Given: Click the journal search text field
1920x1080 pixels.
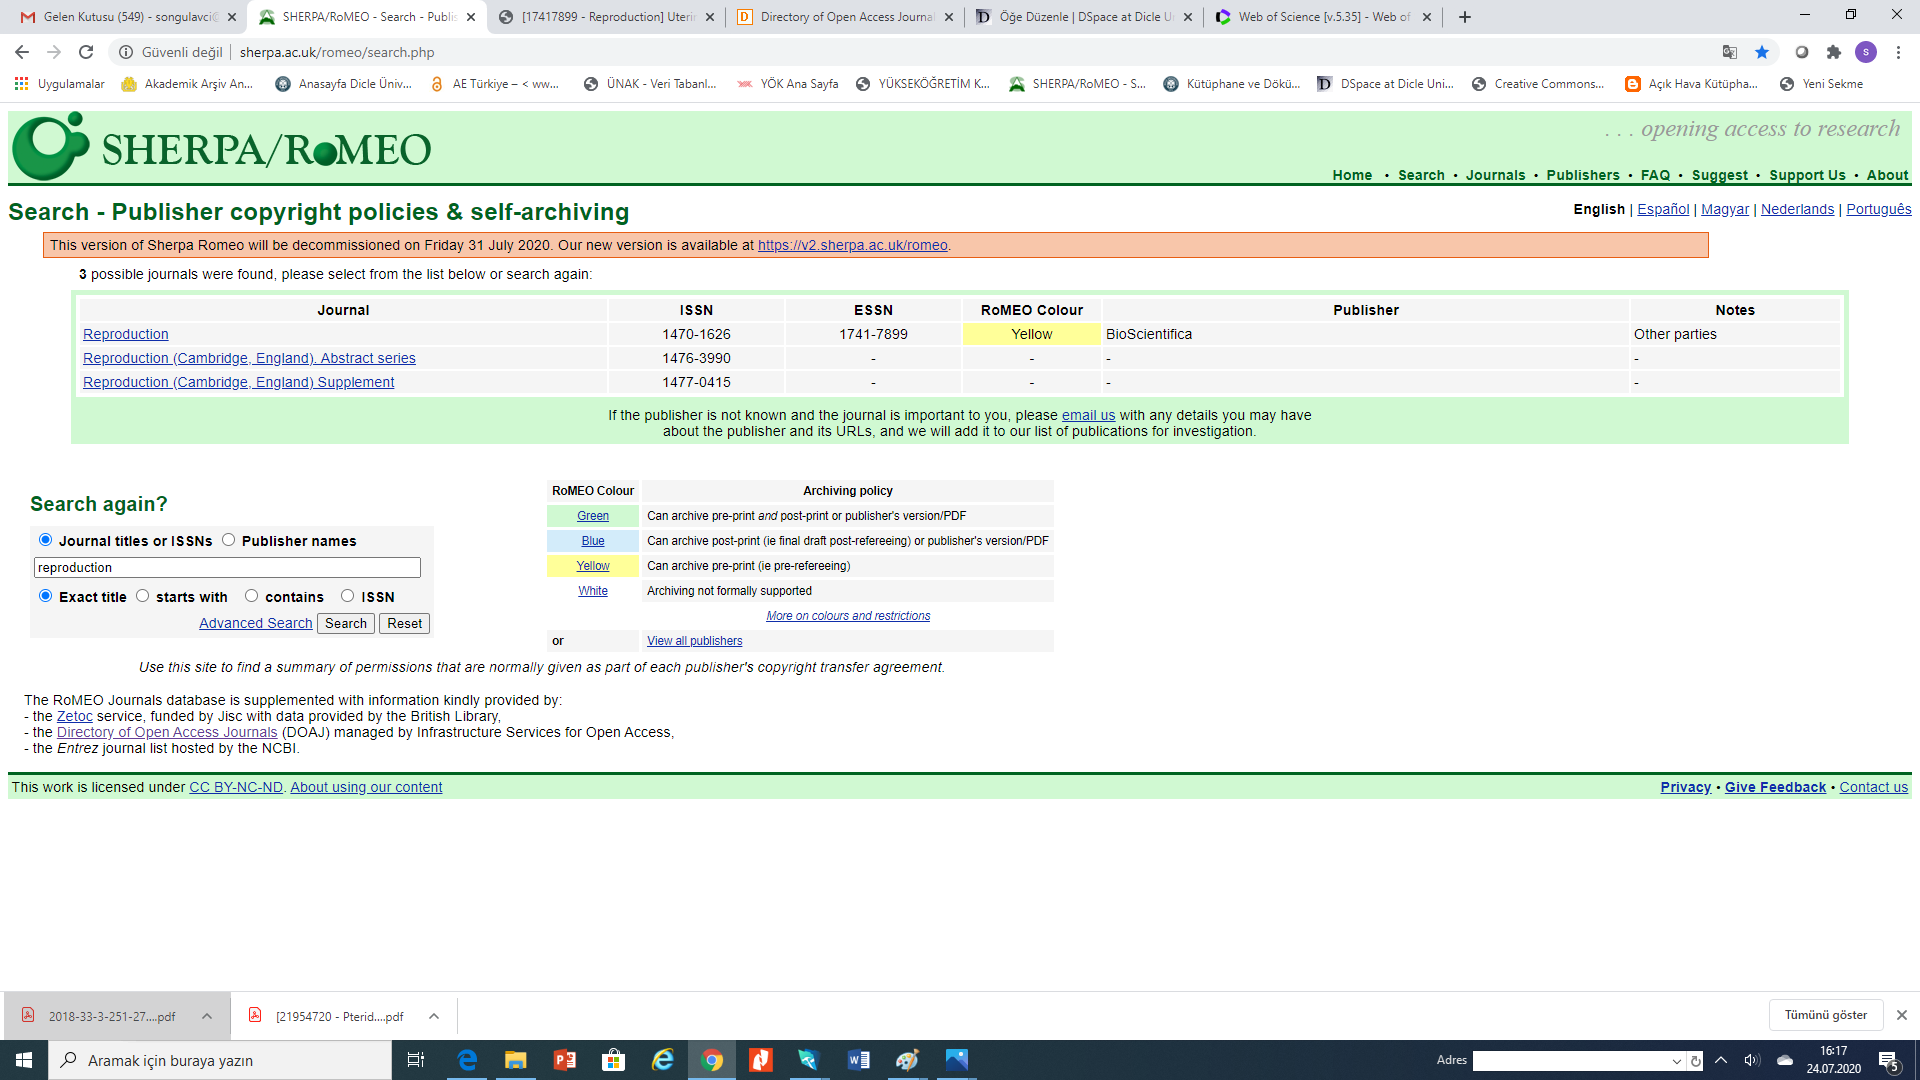Looking at the screenshot, I should (x=227, y=567).
